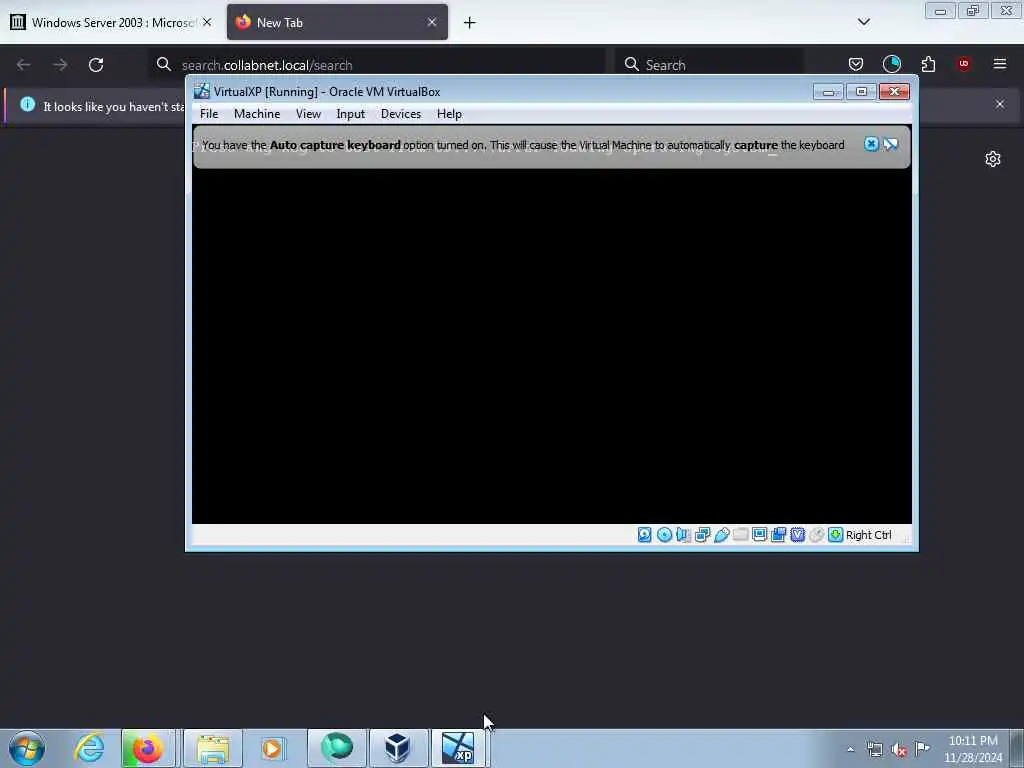Click the optical drive icon in VirtualBox status bar

[664, 535]
